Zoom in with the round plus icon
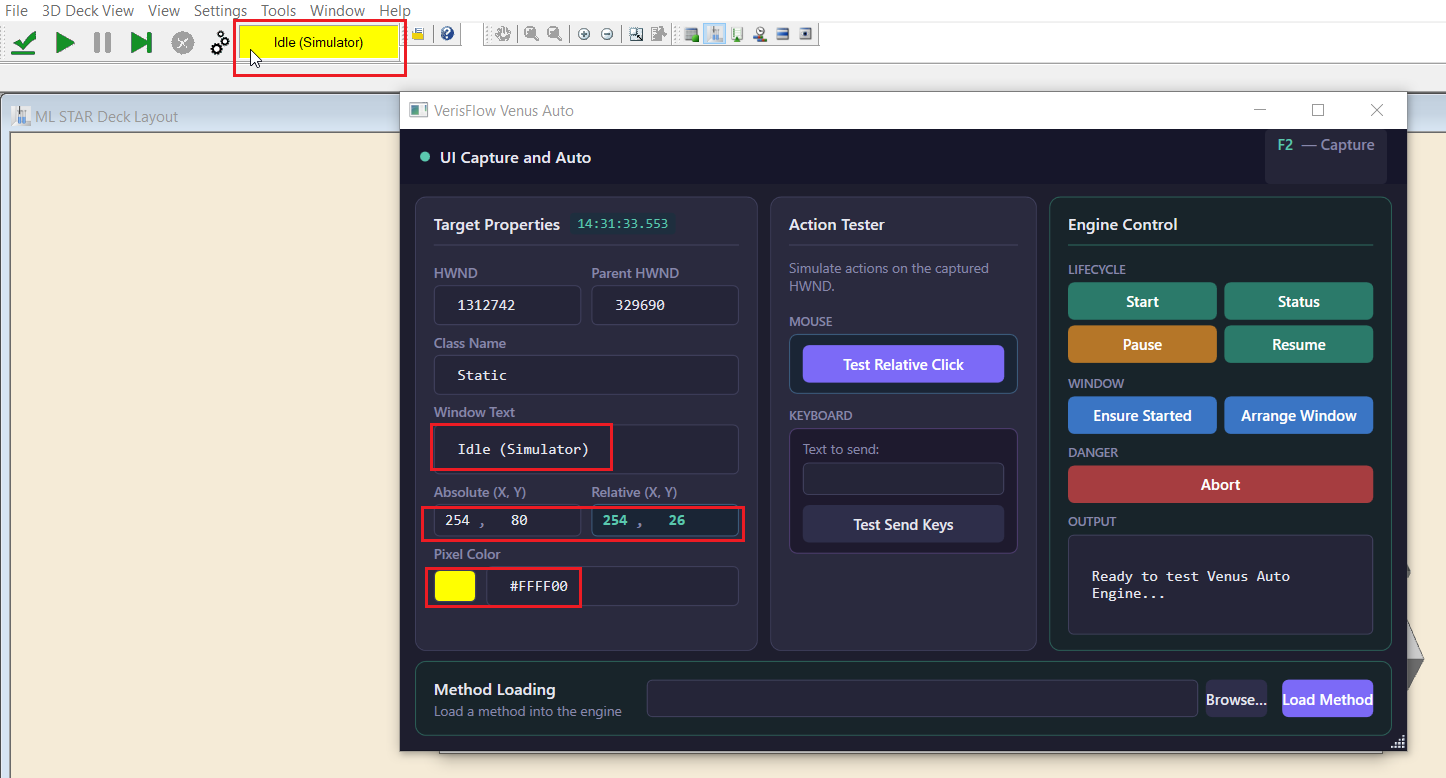 [x=584, y=34]
